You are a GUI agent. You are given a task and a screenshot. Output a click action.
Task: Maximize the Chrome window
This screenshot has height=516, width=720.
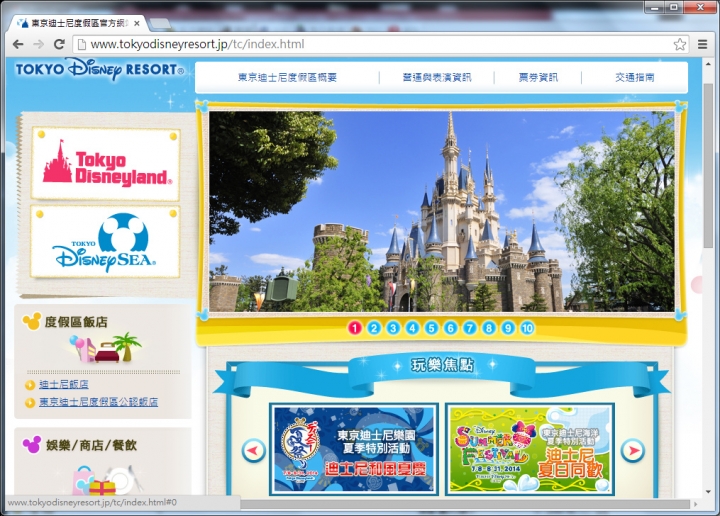pyautogui.click(x=674, y=7)
